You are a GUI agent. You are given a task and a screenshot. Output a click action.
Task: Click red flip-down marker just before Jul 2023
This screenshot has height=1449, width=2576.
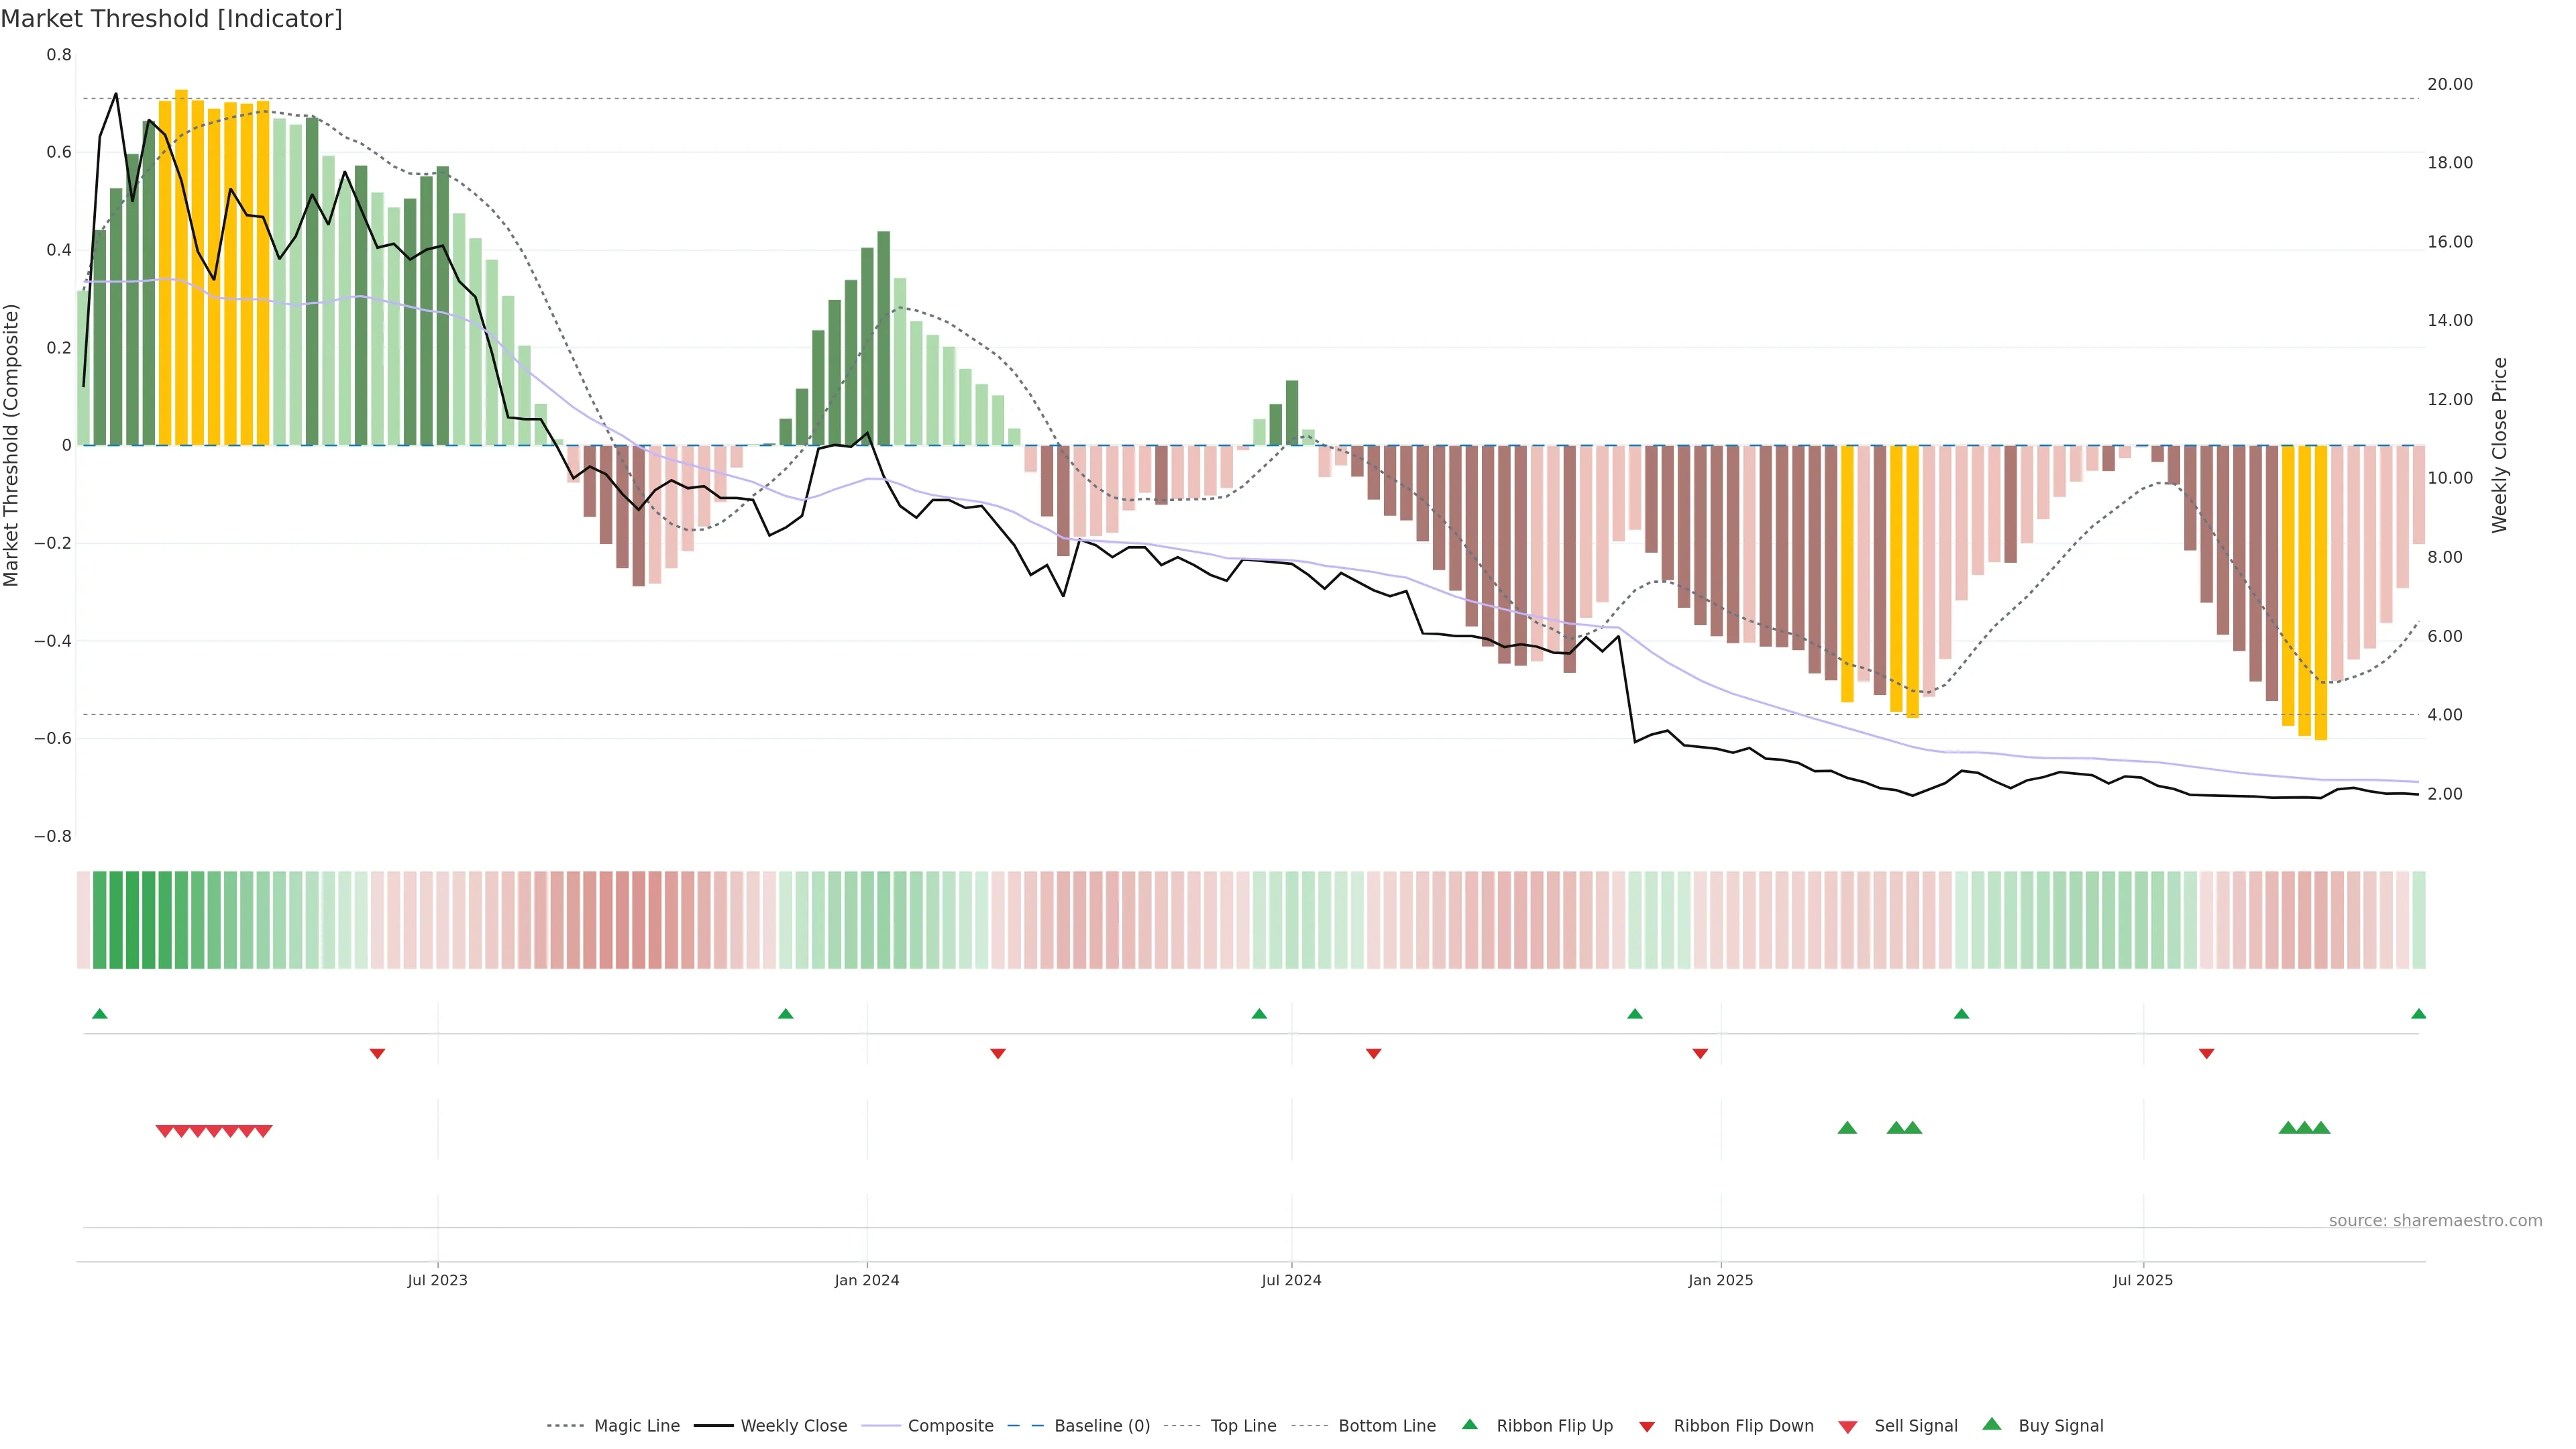377,1054
